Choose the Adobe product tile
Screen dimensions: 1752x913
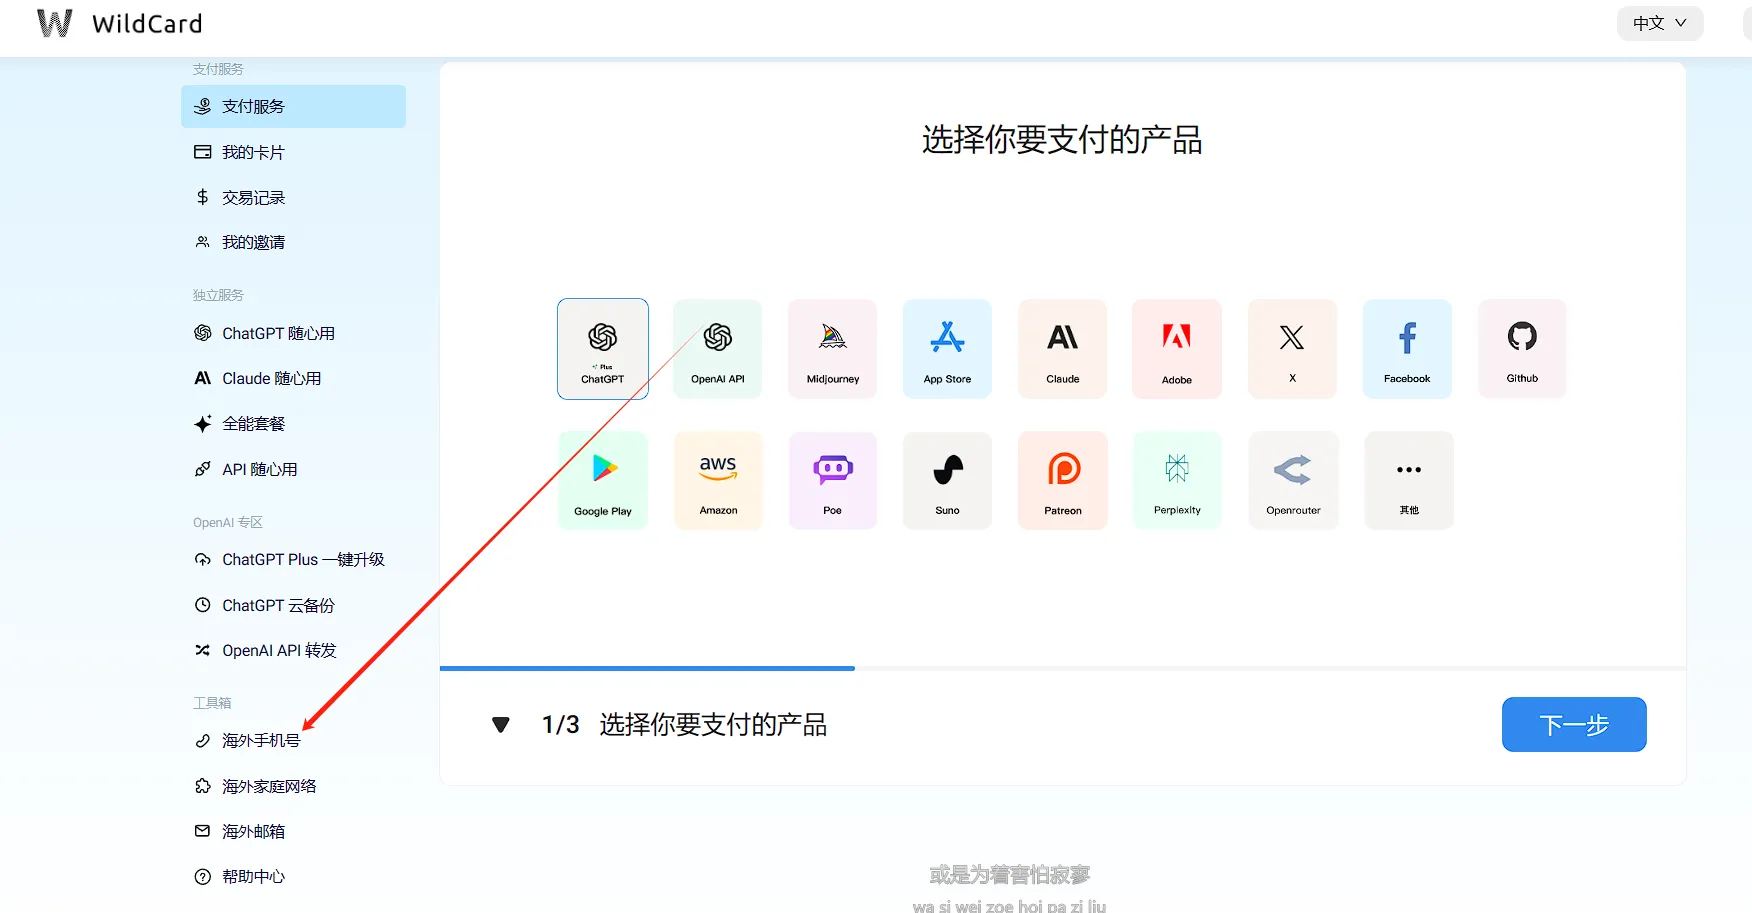(x=1177, y=349)
